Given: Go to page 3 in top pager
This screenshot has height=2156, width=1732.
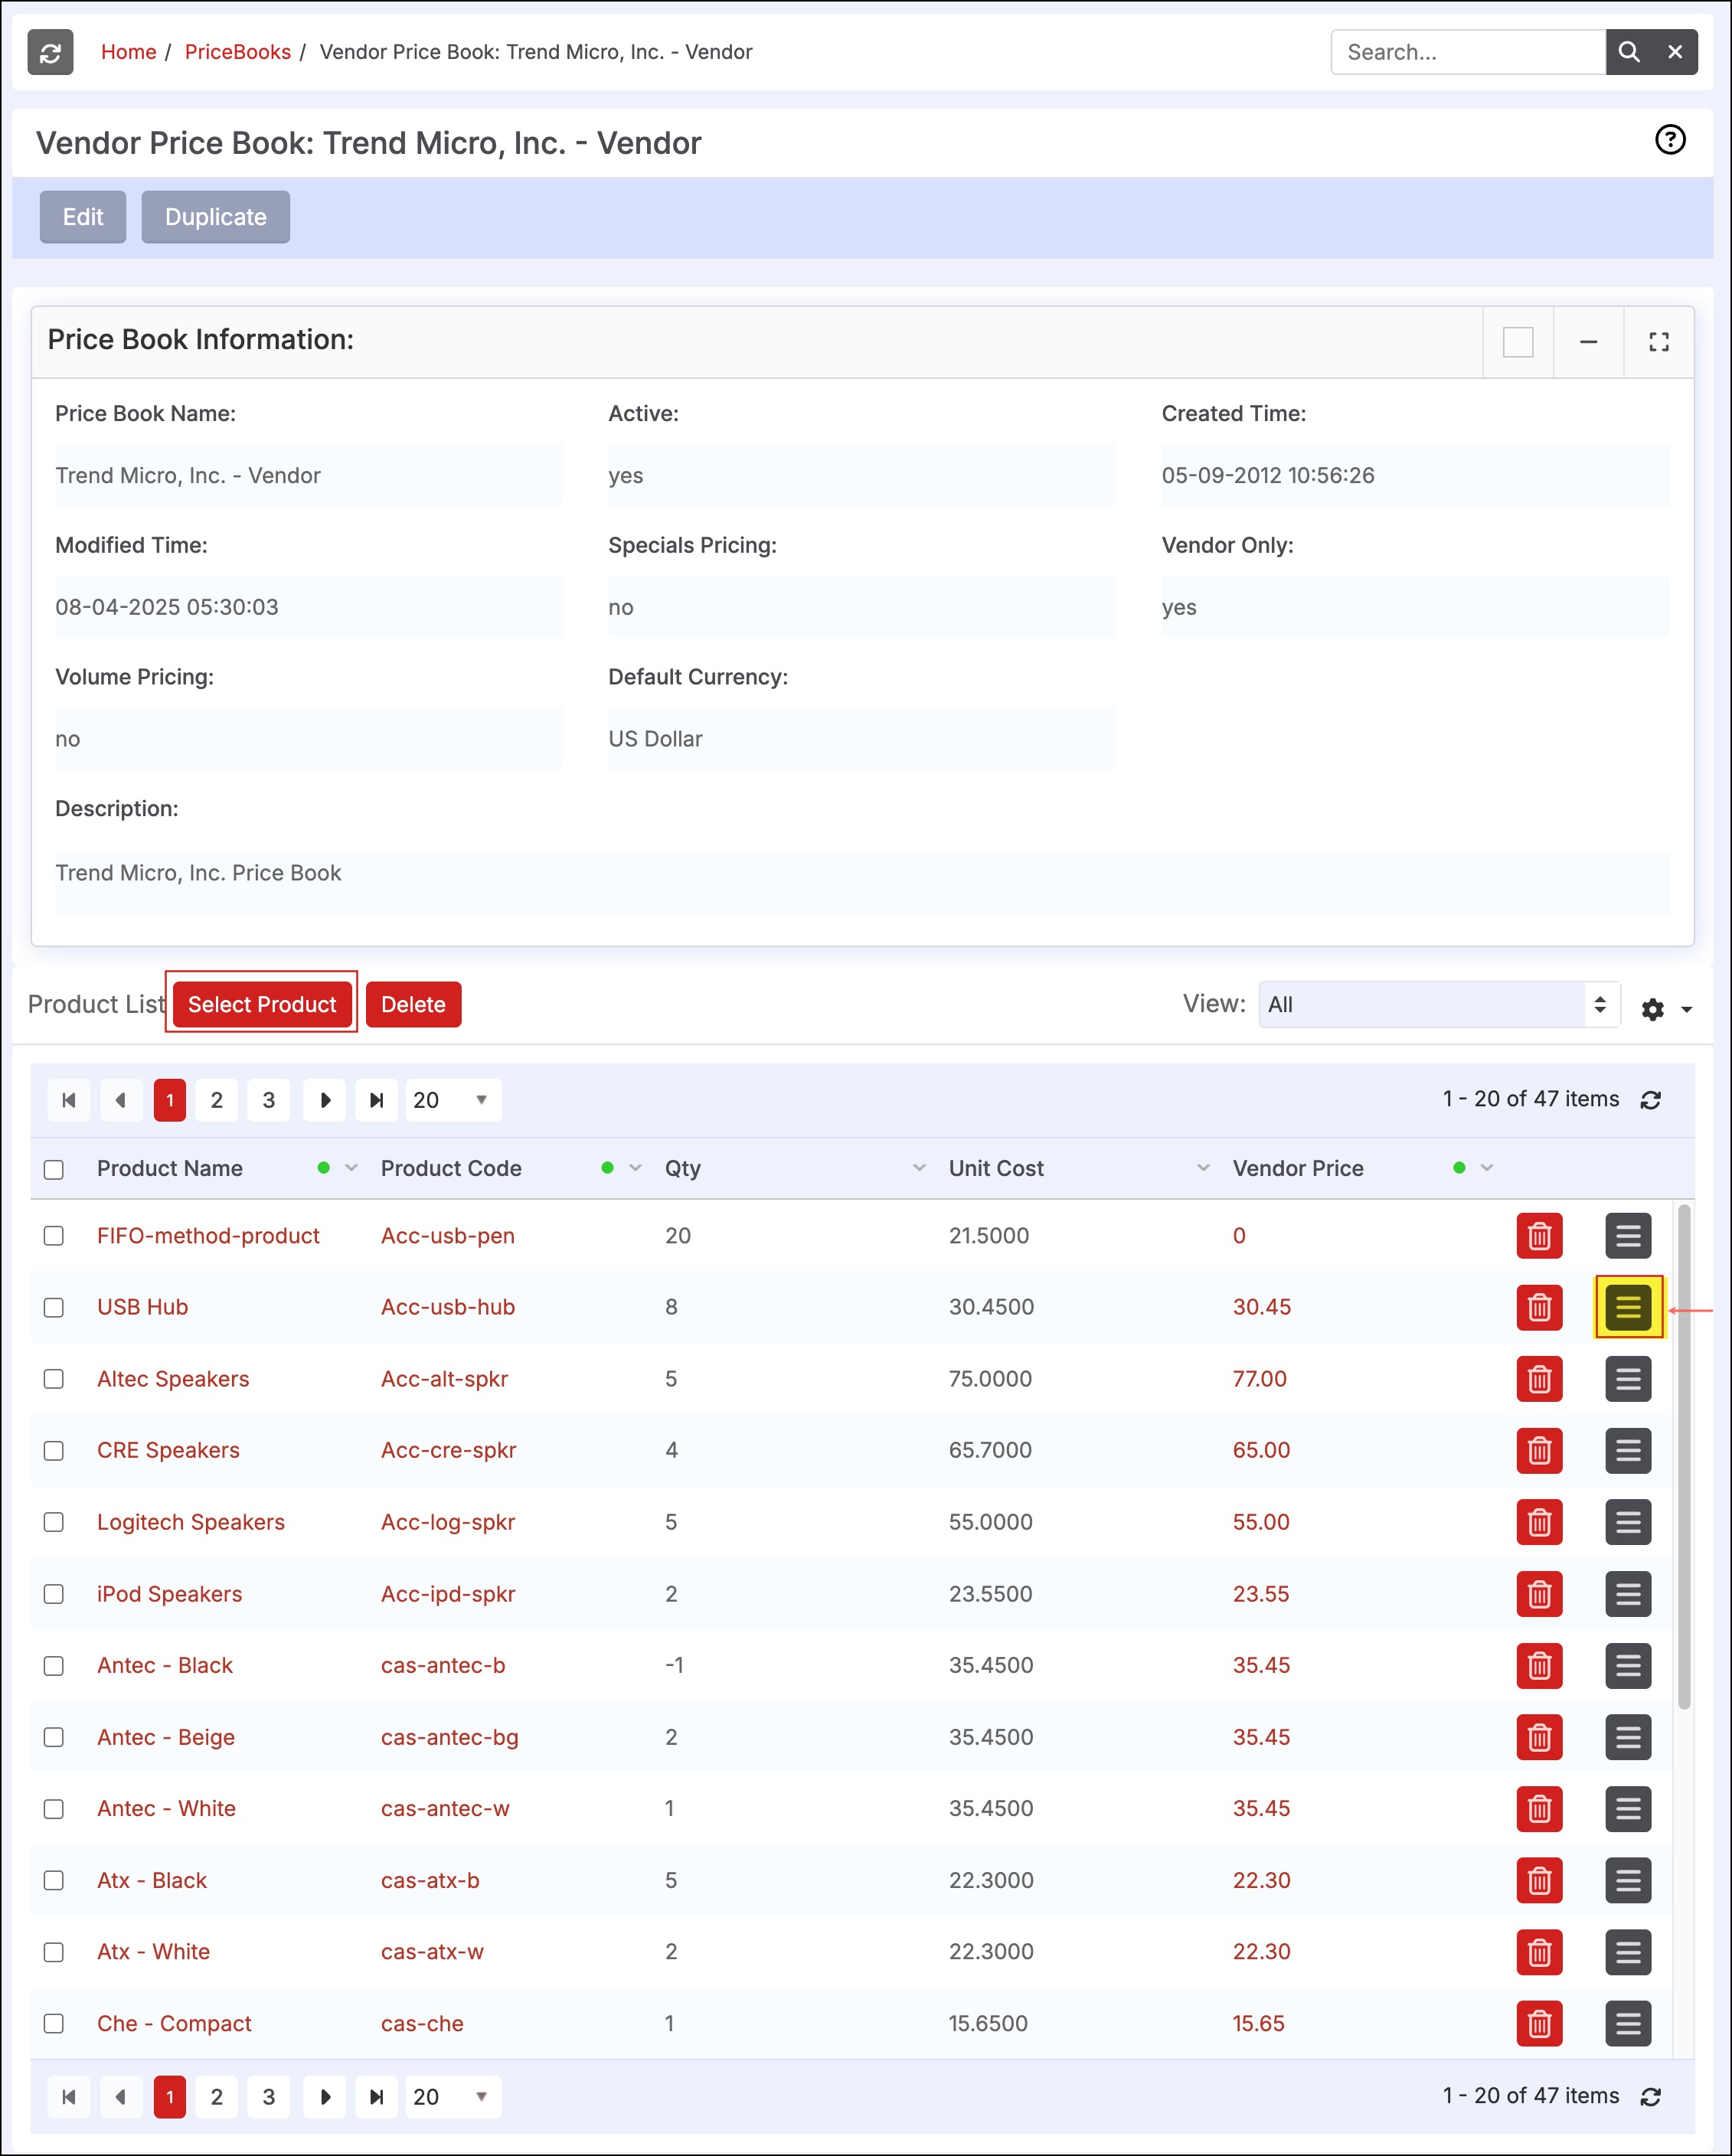Looking at the screenshot, I should pos(269,1100).
